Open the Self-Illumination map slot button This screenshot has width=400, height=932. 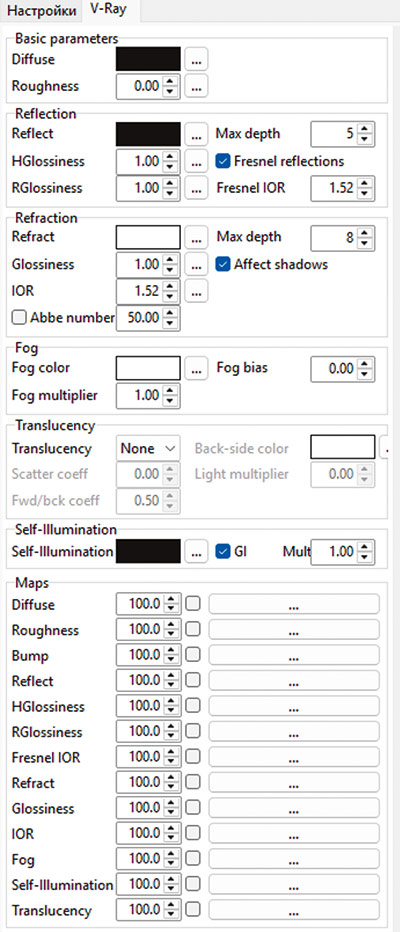(x=294, y=885)
